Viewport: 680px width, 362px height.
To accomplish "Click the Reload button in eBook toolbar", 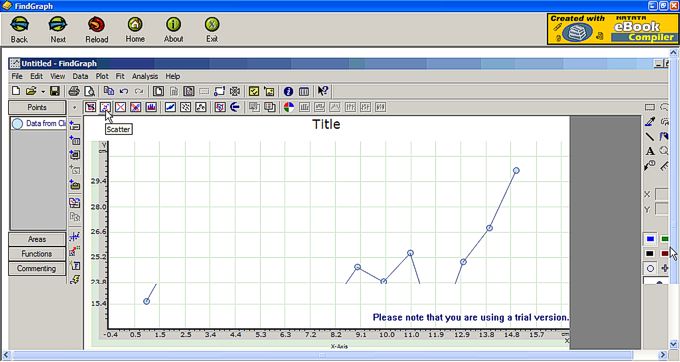I will click(96, 30).
